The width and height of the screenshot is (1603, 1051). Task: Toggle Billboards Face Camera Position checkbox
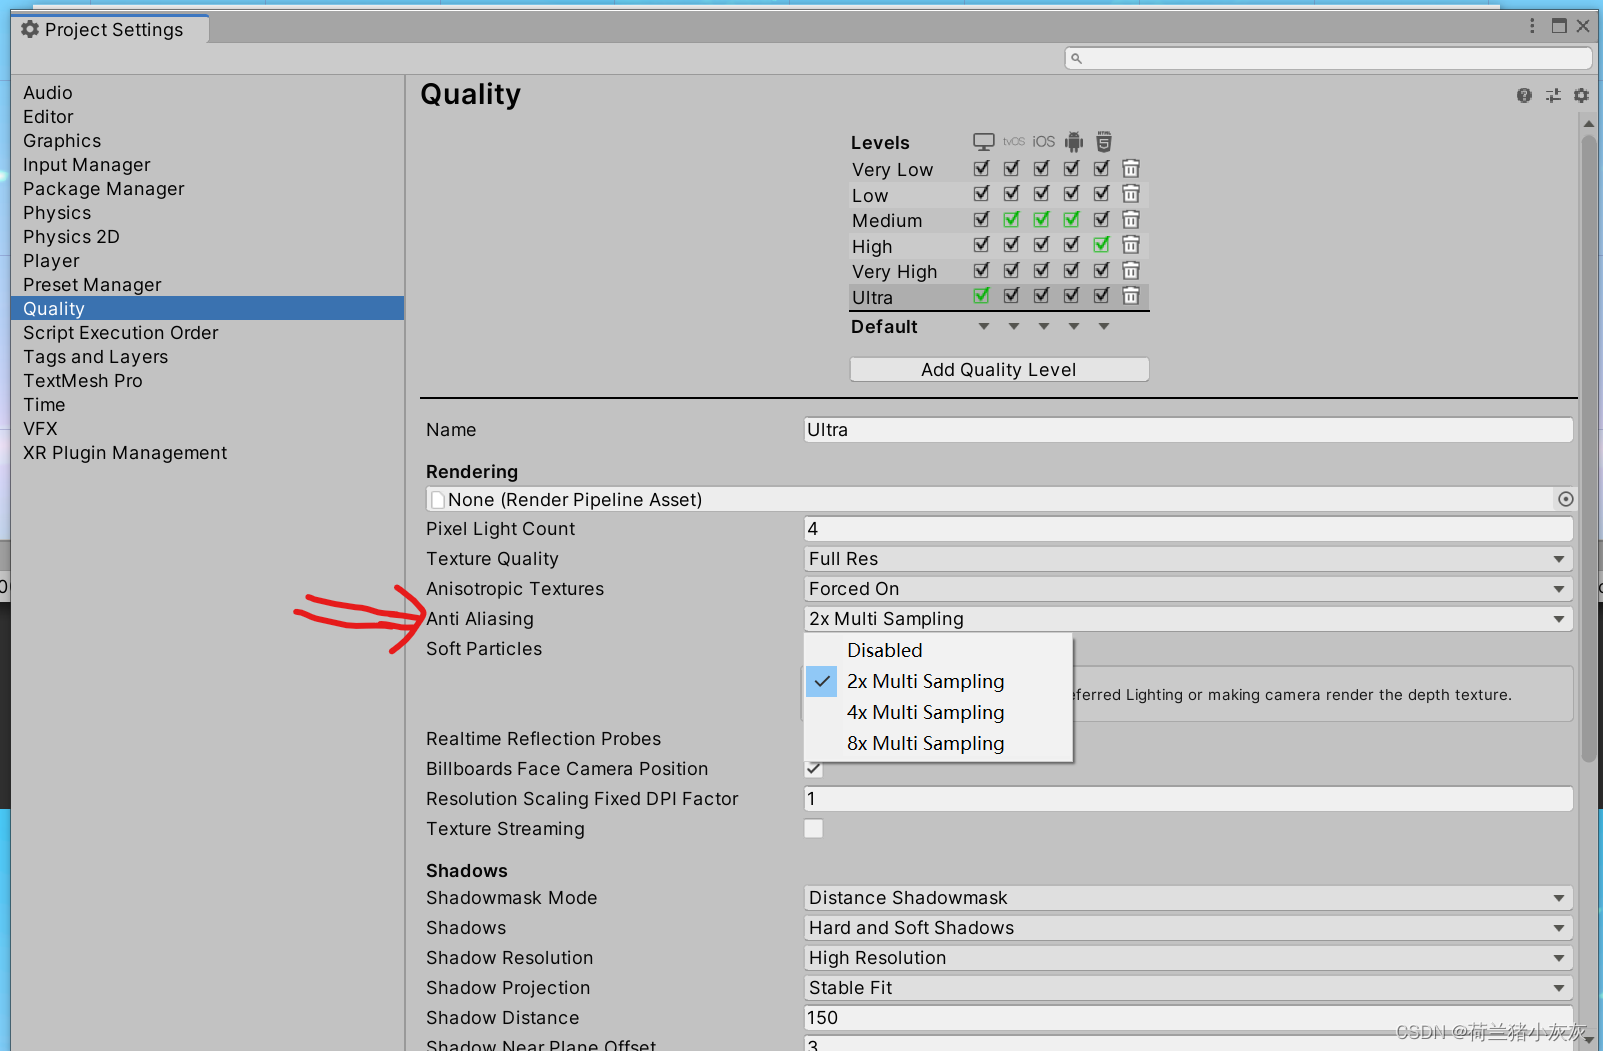coord(814,768)
